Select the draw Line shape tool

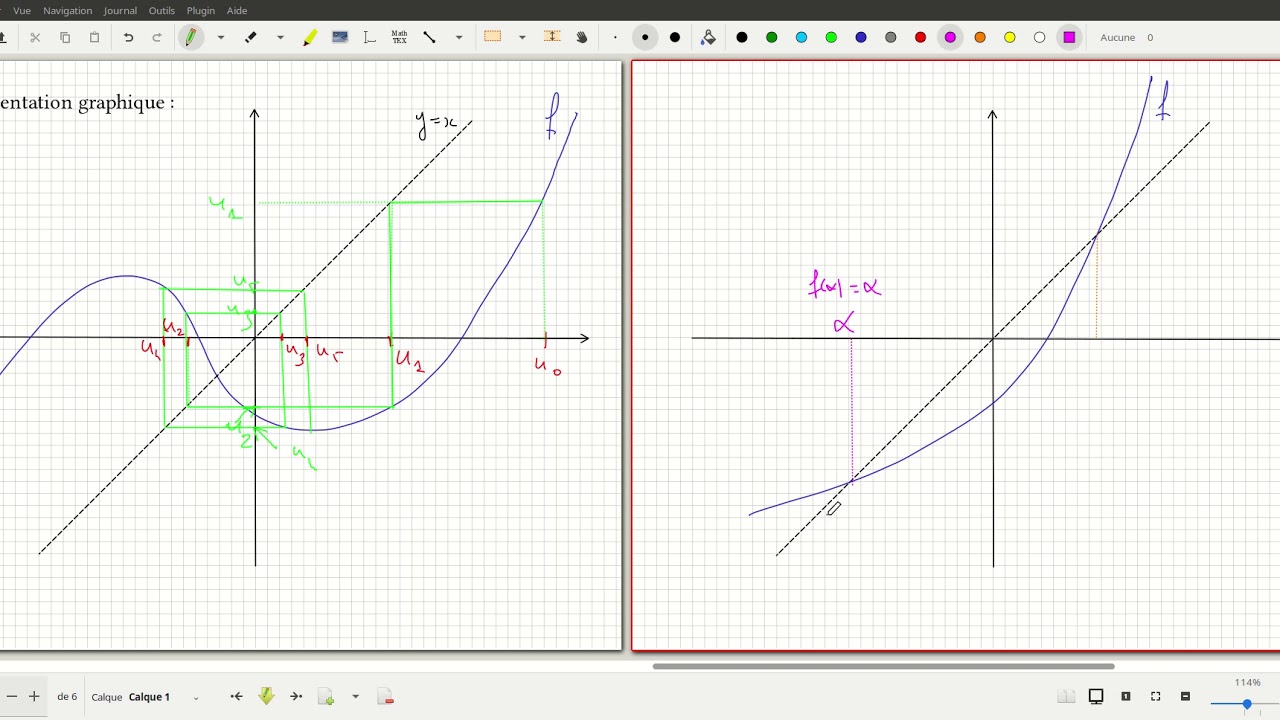pyautogui.click(x=429, y=37)
